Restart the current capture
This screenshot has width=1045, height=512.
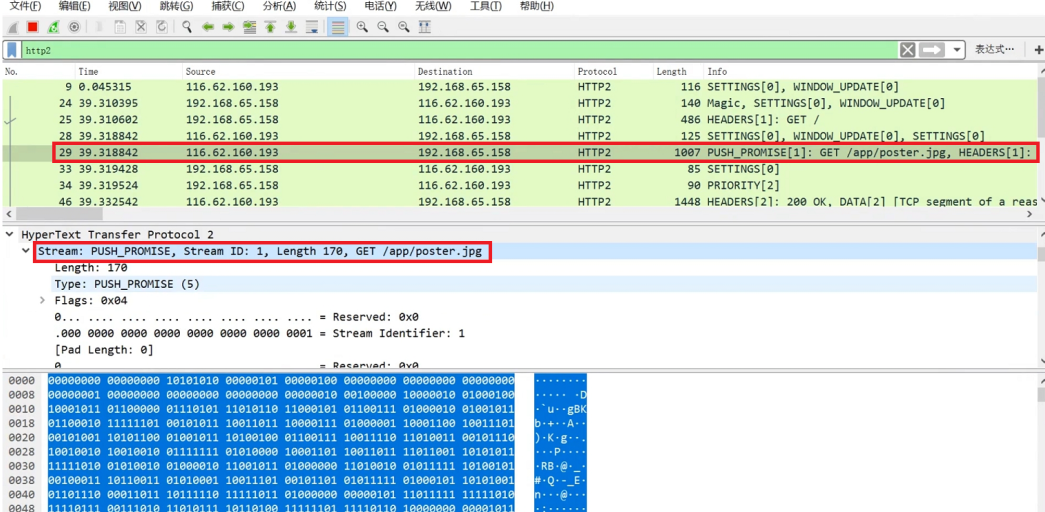pyautogui.click(x=53, y=27)
